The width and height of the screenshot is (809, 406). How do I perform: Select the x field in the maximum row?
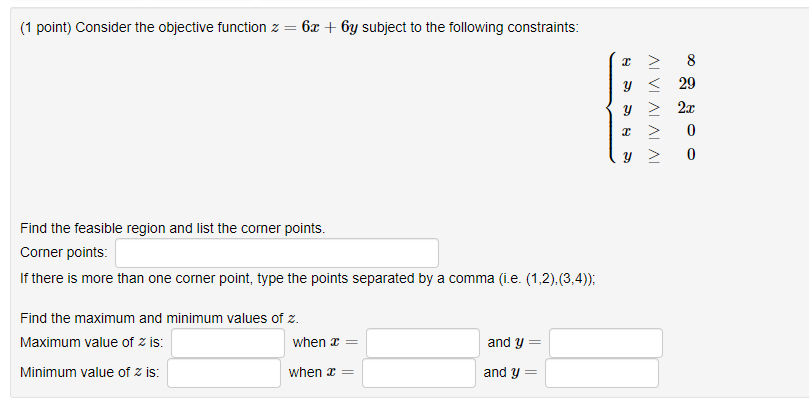423,343
